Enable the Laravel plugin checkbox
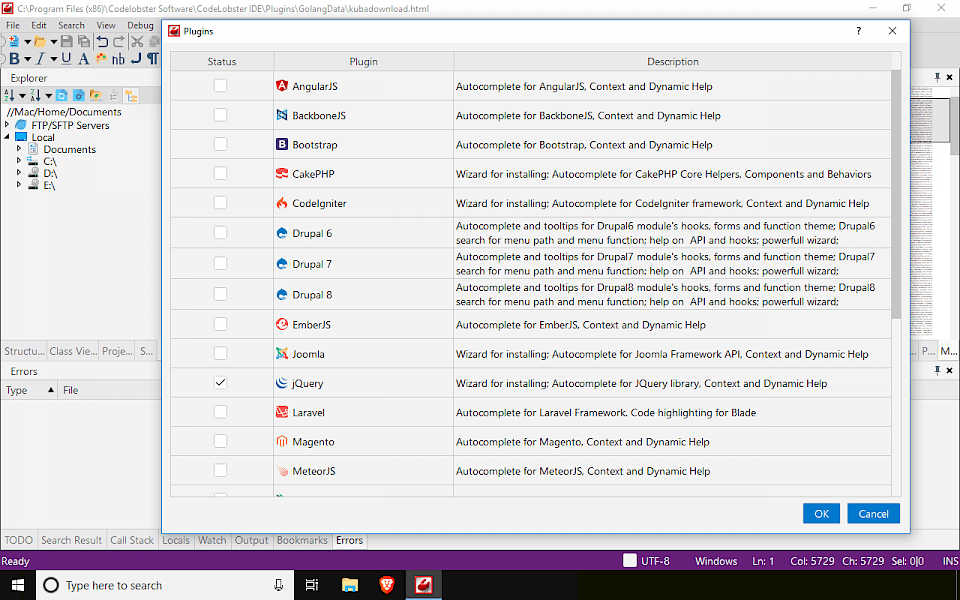The image size is (960, 600). point(220,412)
